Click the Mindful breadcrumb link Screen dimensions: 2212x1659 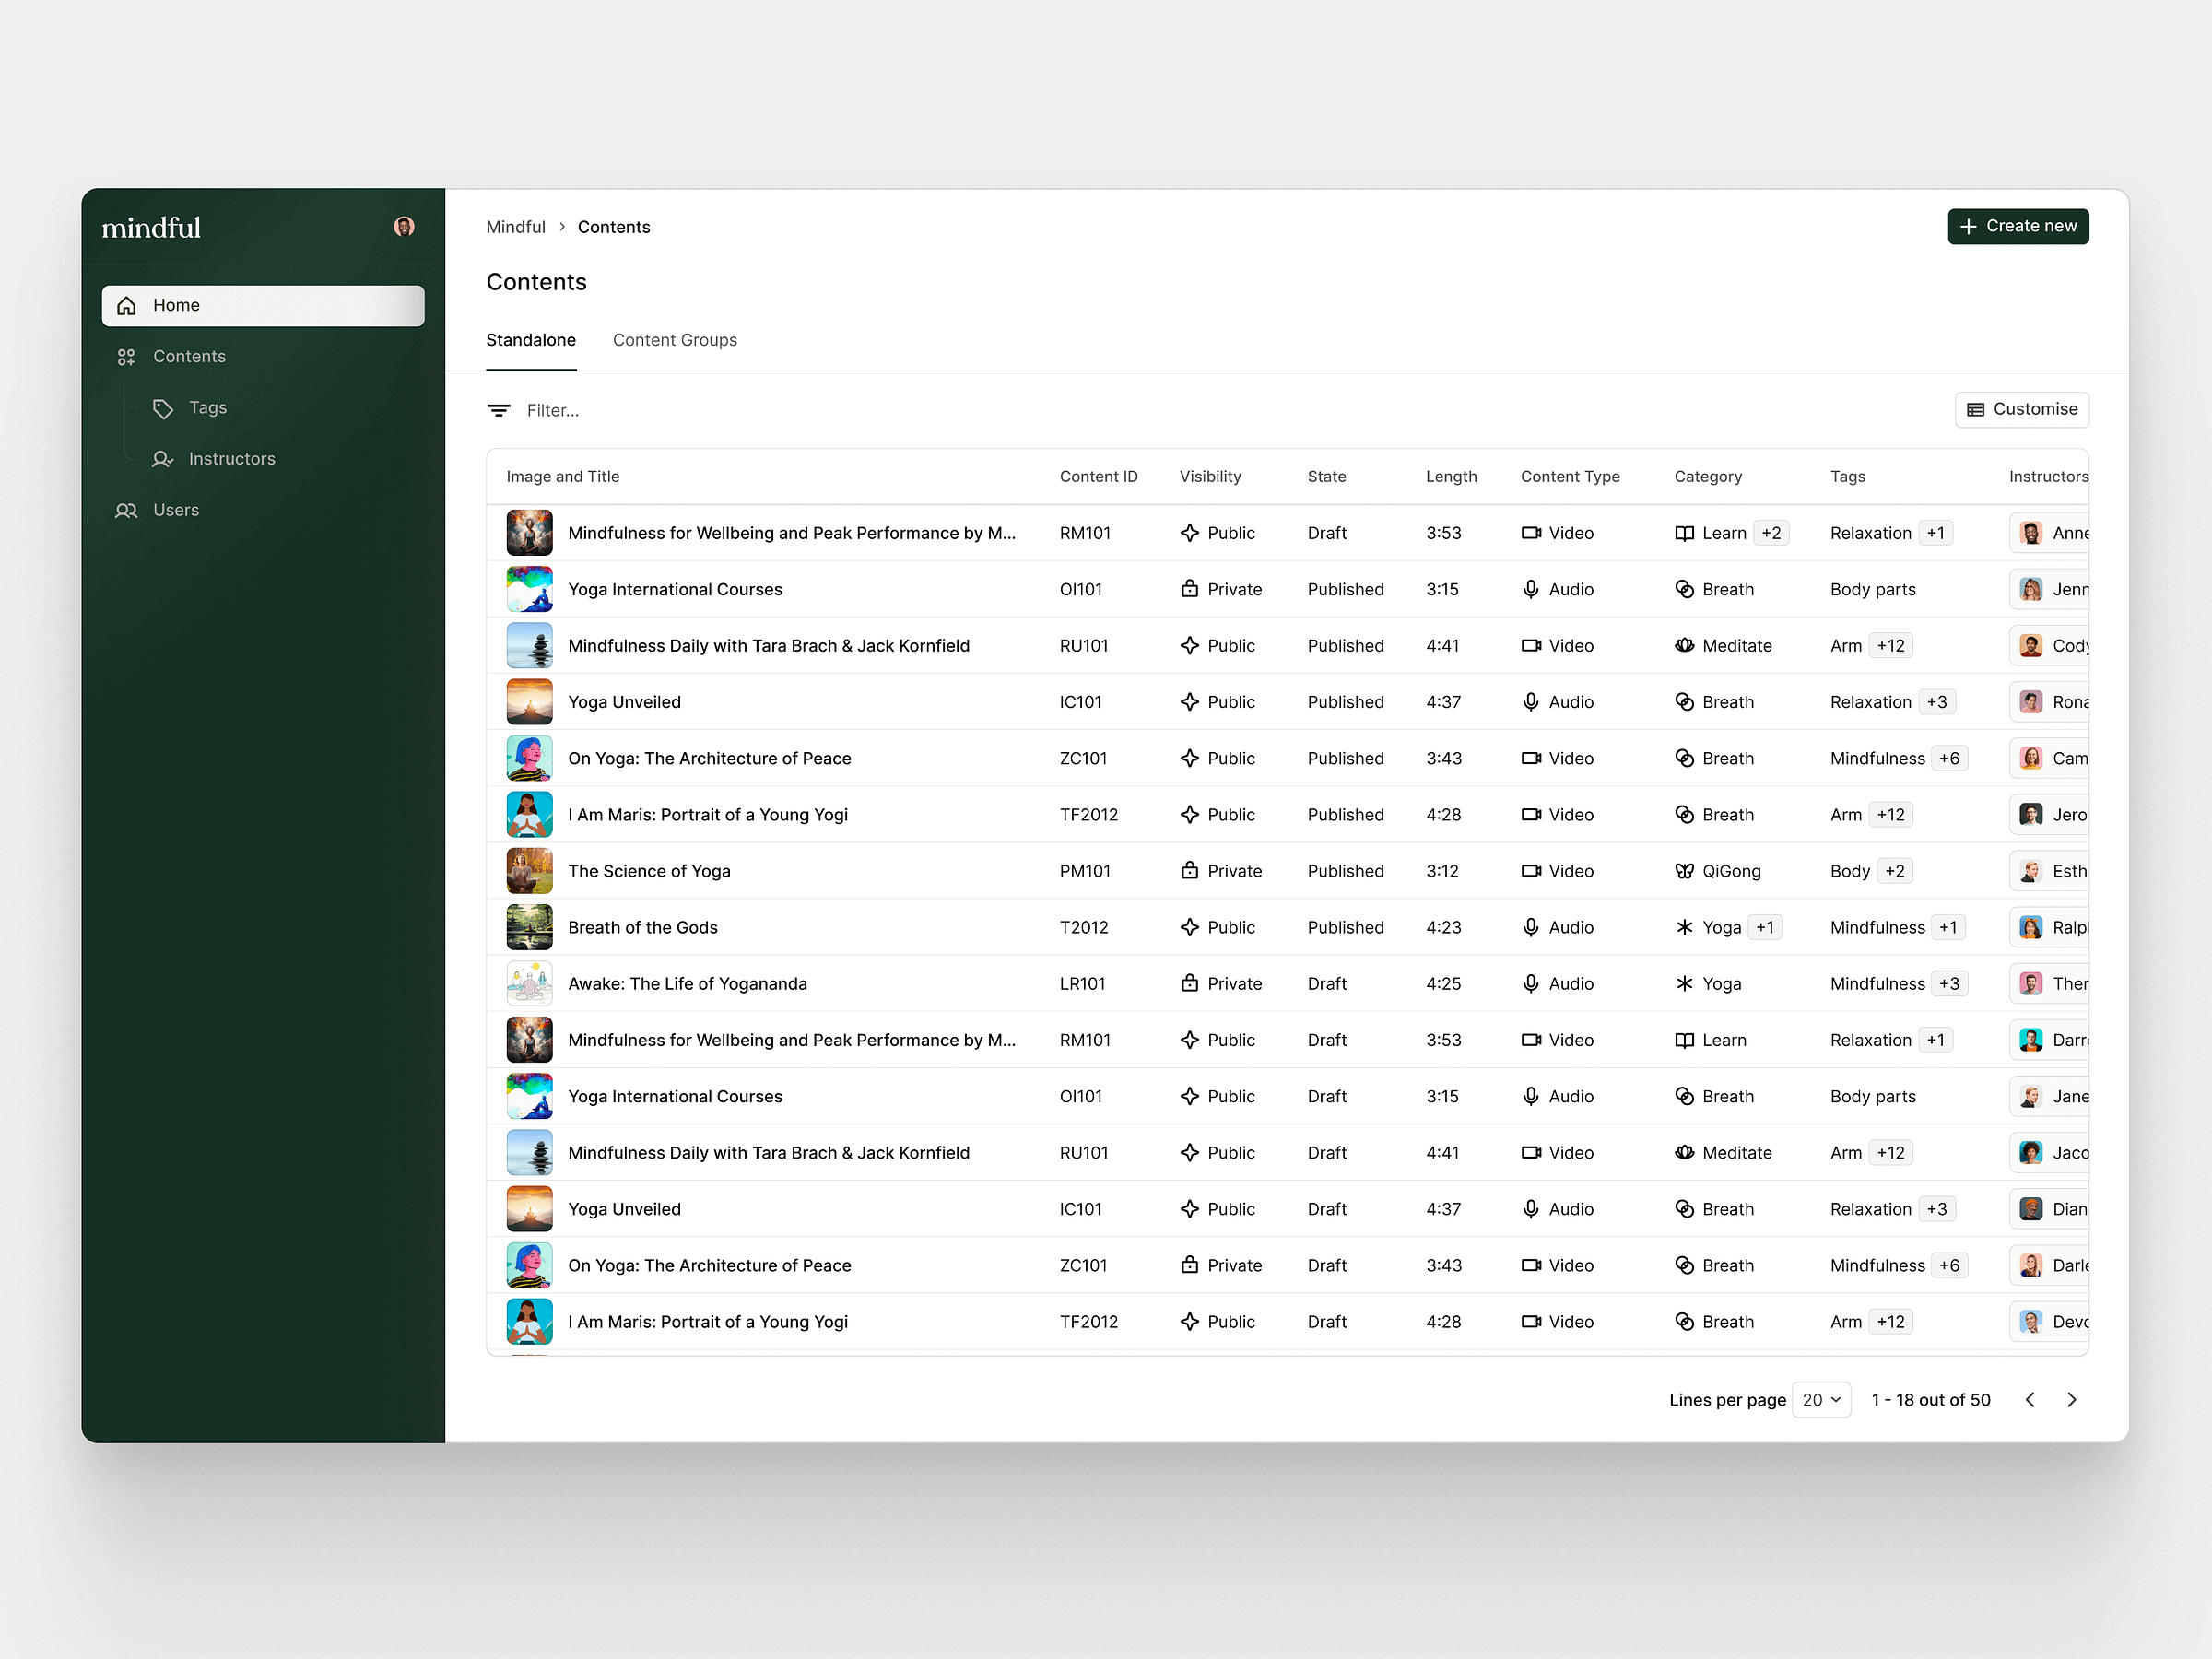coord(516,227)
